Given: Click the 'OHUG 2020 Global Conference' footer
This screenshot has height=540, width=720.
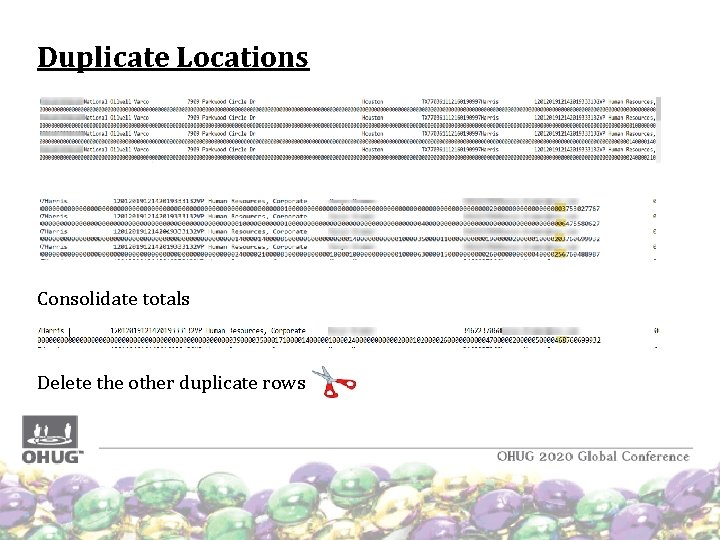Looking at the screenshot, I should 593,456.
